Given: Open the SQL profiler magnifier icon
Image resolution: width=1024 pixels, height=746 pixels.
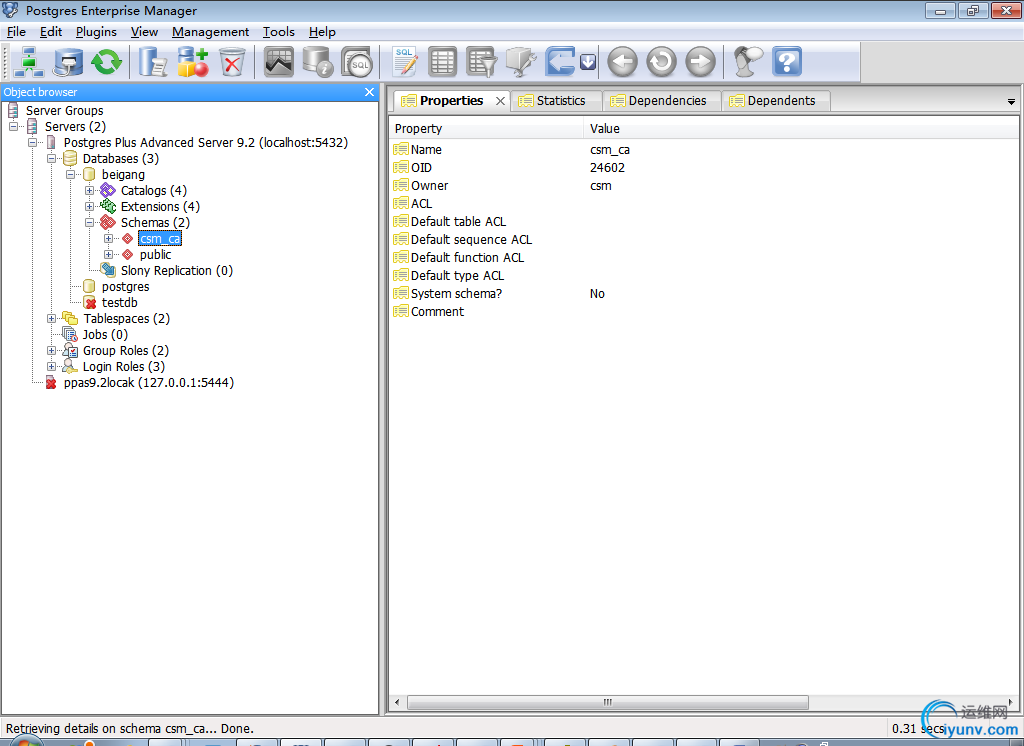Looking at the screenshot, I should [x=357, y=63].
